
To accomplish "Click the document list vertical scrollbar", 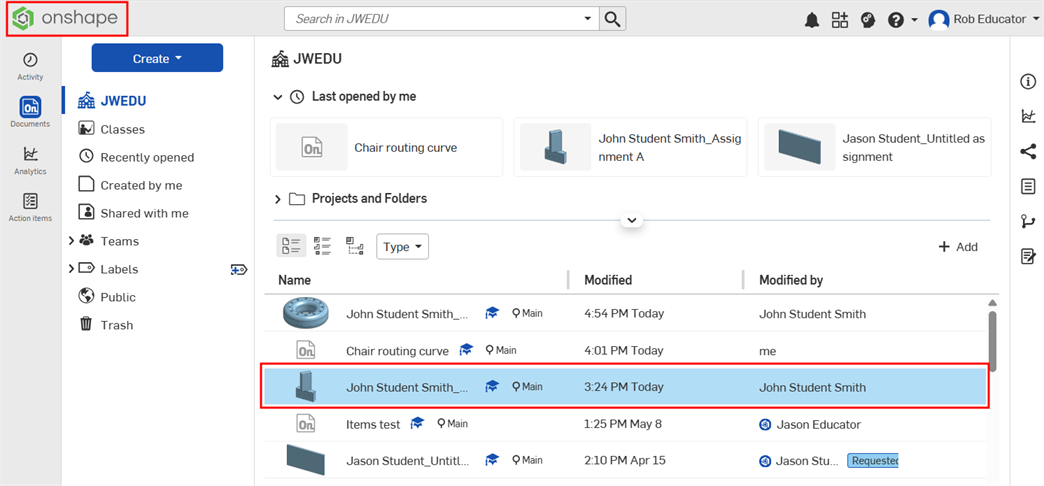I will tap(993, 342).
